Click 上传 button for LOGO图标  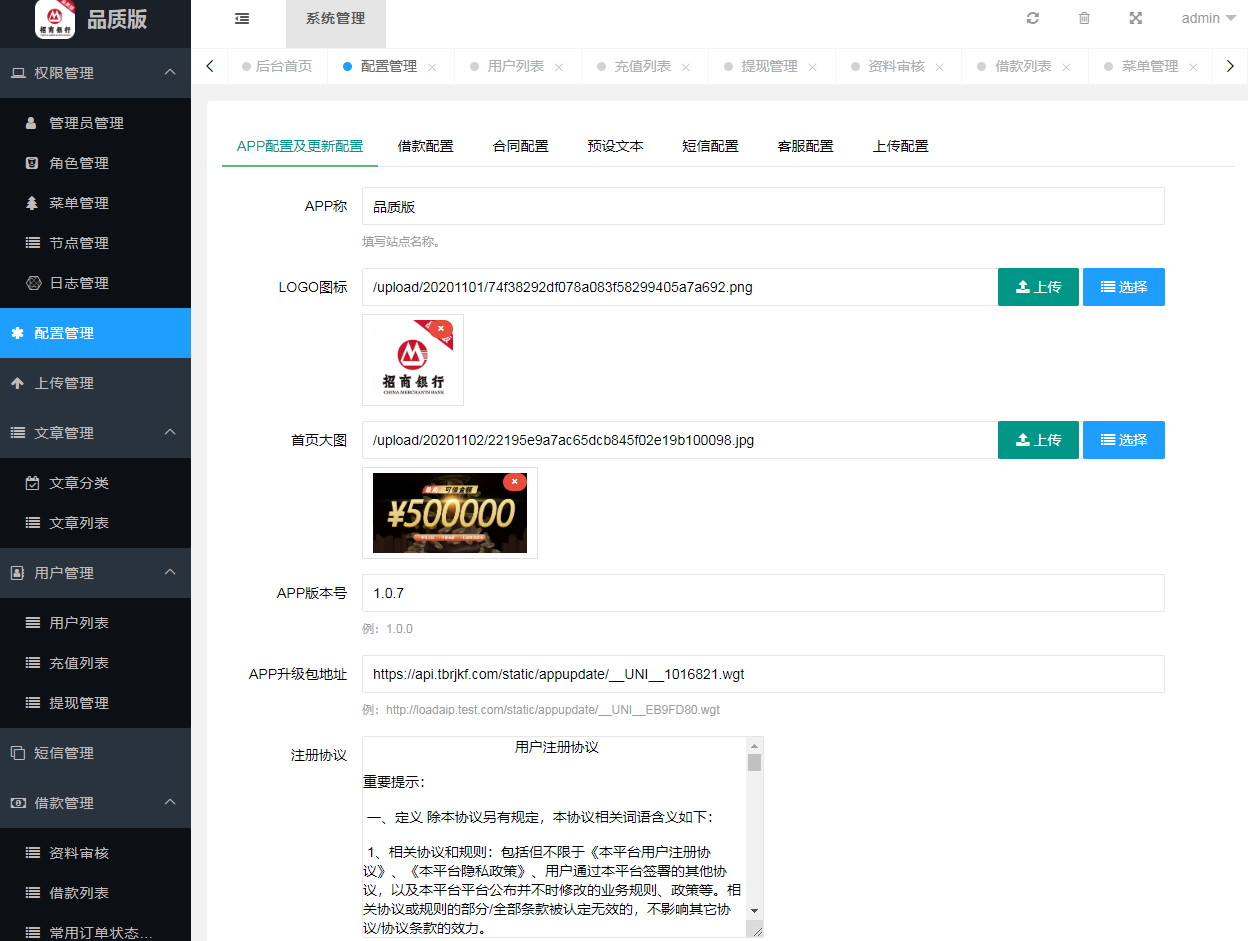1038,287
